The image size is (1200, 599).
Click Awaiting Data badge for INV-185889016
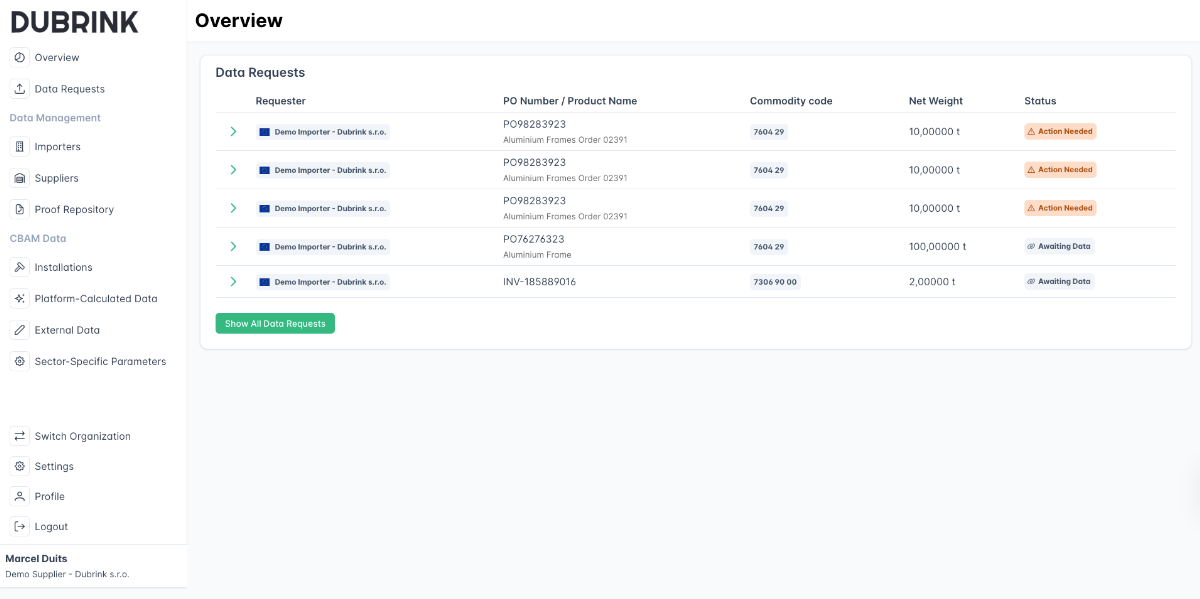pos(1059,282)
